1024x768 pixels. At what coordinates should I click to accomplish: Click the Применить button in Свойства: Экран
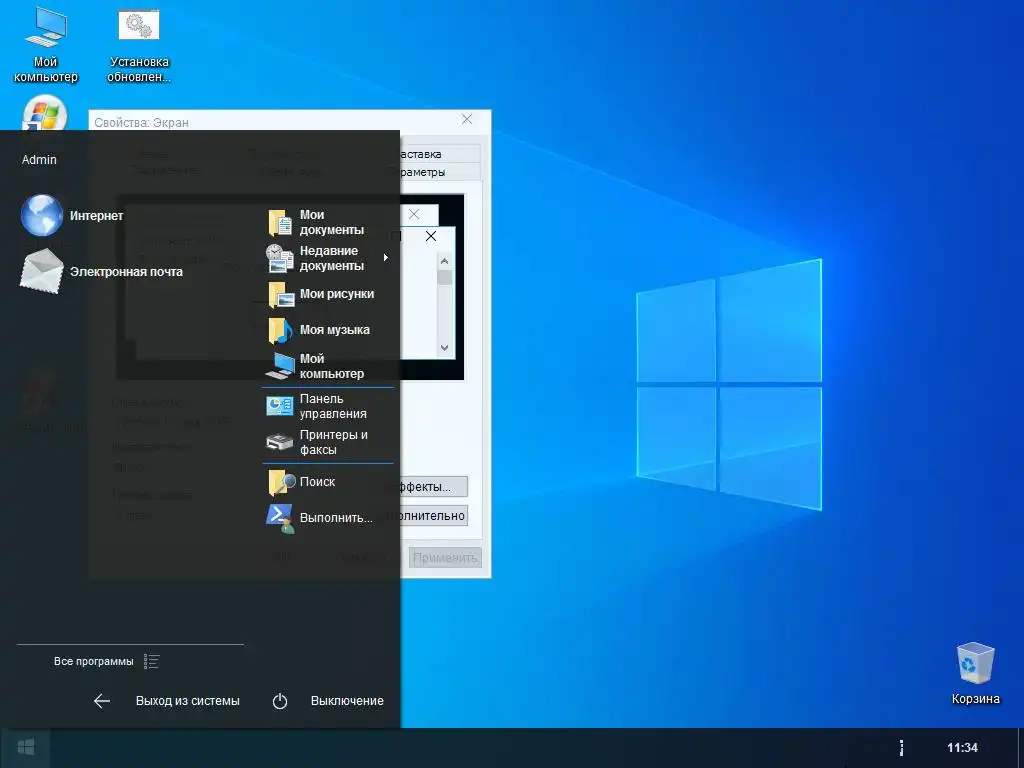[445, 558]
